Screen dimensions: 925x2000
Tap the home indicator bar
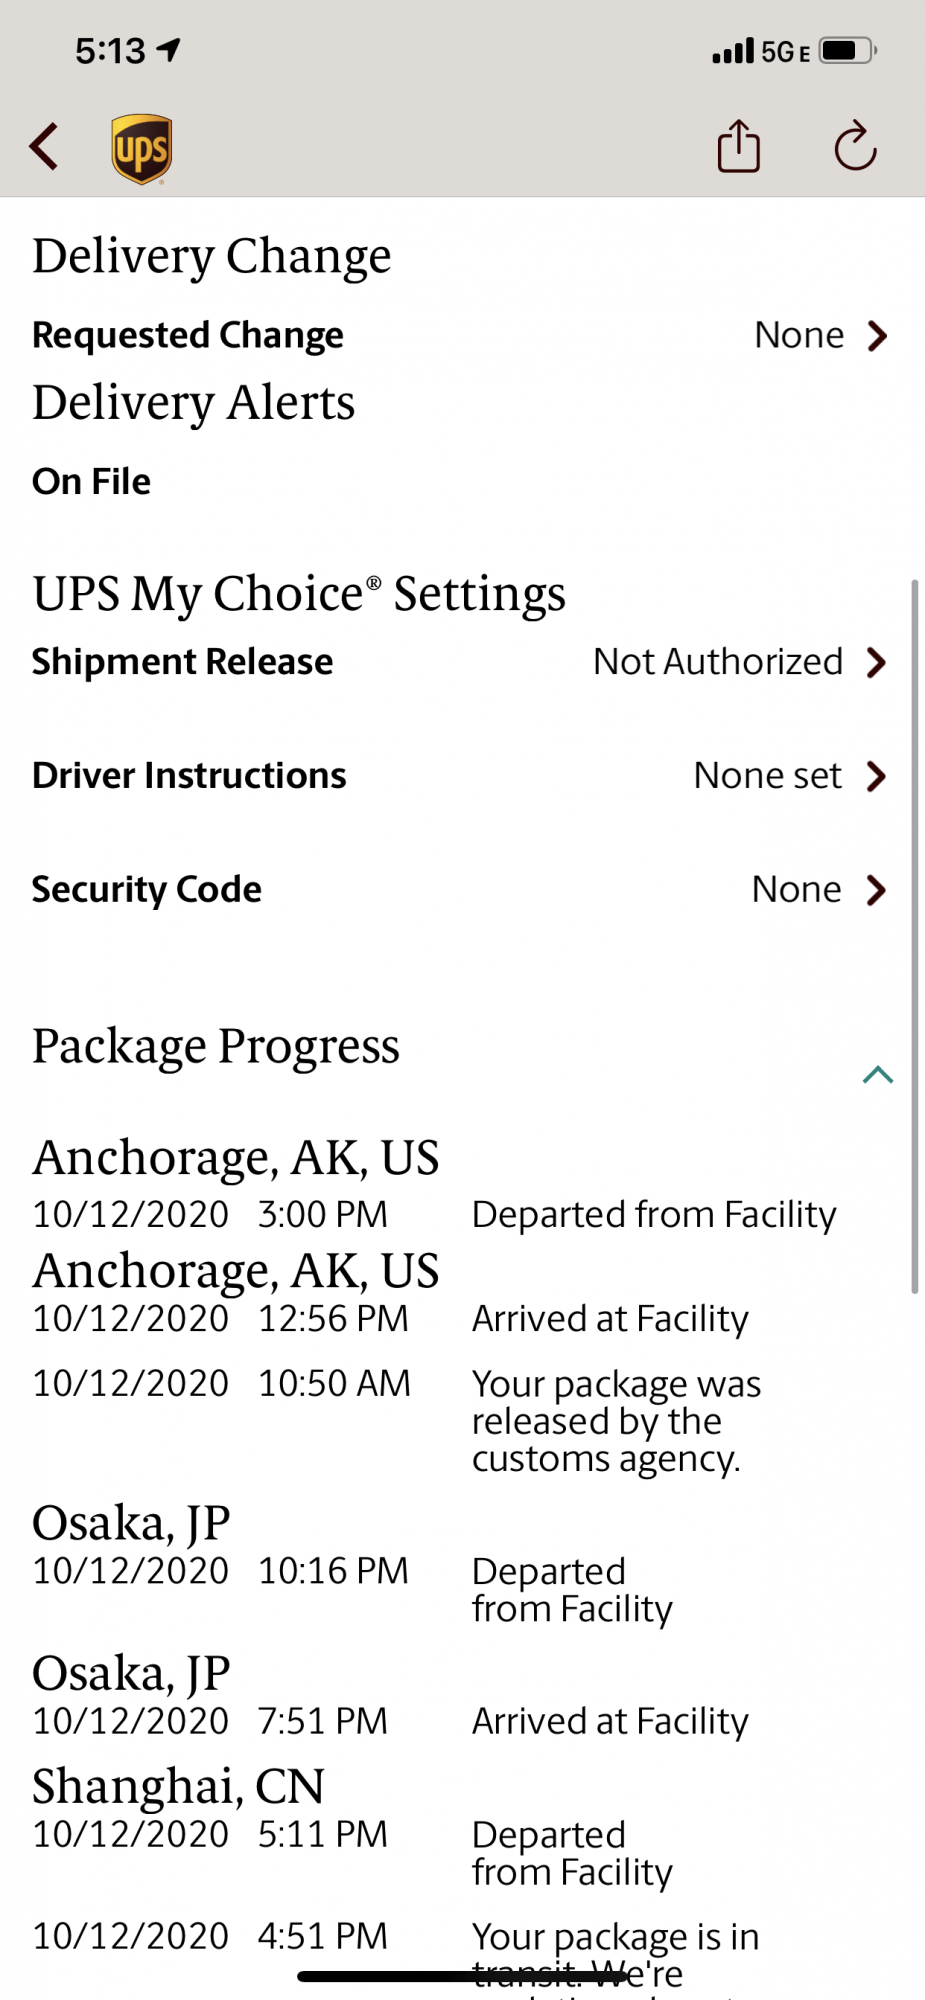click(x=462, y=1976)
